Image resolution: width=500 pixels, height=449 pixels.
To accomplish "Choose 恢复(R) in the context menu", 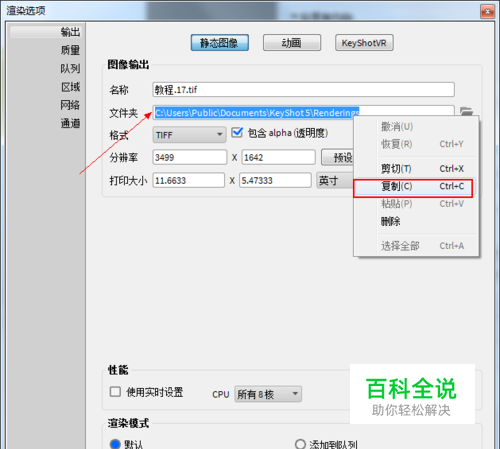I will (416, 144).
